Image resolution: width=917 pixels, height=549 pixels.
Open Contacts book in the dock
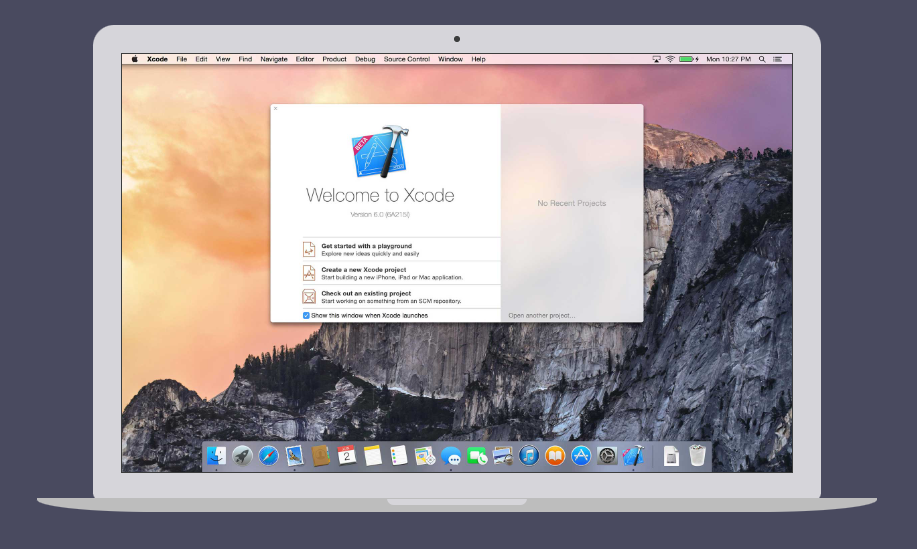point(320,455)
